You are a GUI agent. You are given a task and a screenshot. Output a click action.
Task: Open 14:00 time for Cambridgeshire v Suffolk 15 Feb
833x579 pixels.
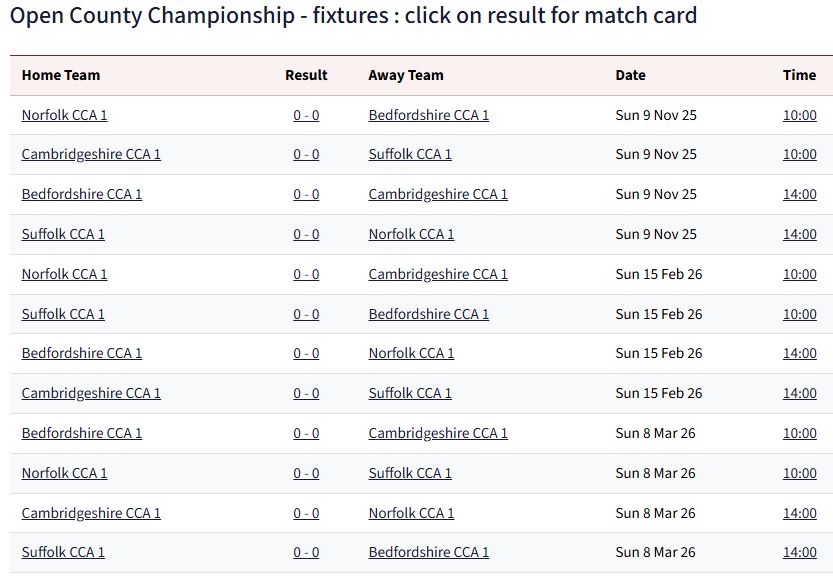click(x=799, y=393)
